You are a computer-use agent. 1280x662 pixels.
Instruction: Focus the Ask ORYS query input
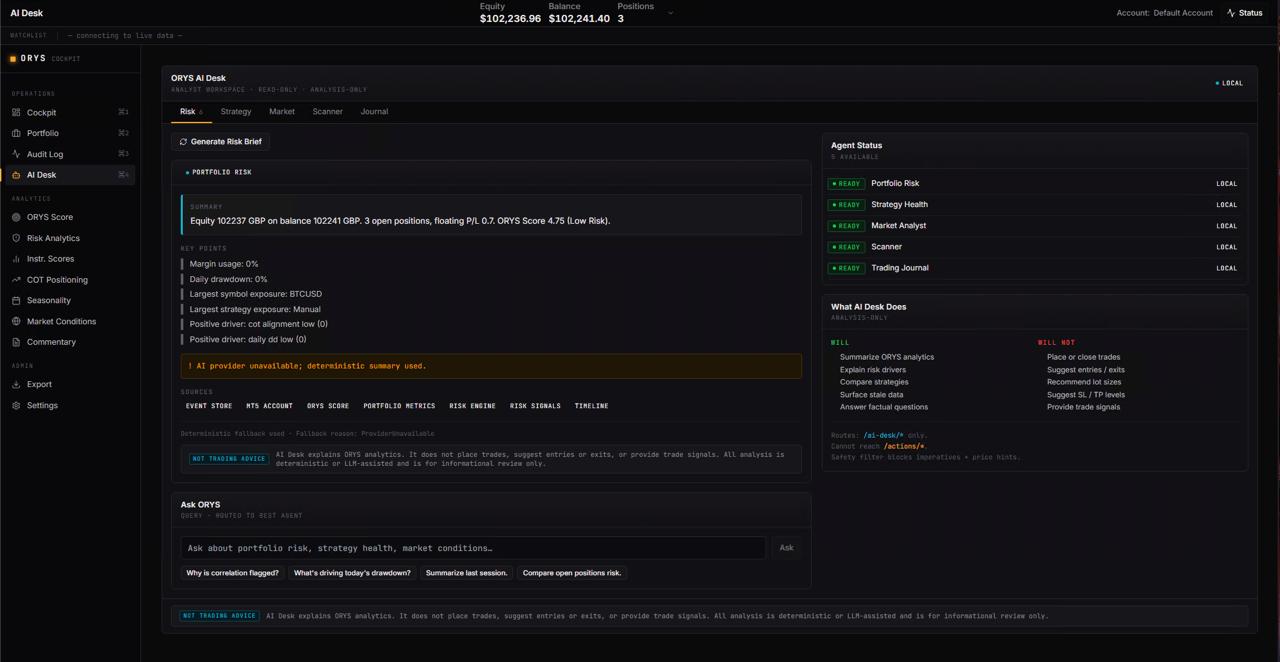(473, 548)
